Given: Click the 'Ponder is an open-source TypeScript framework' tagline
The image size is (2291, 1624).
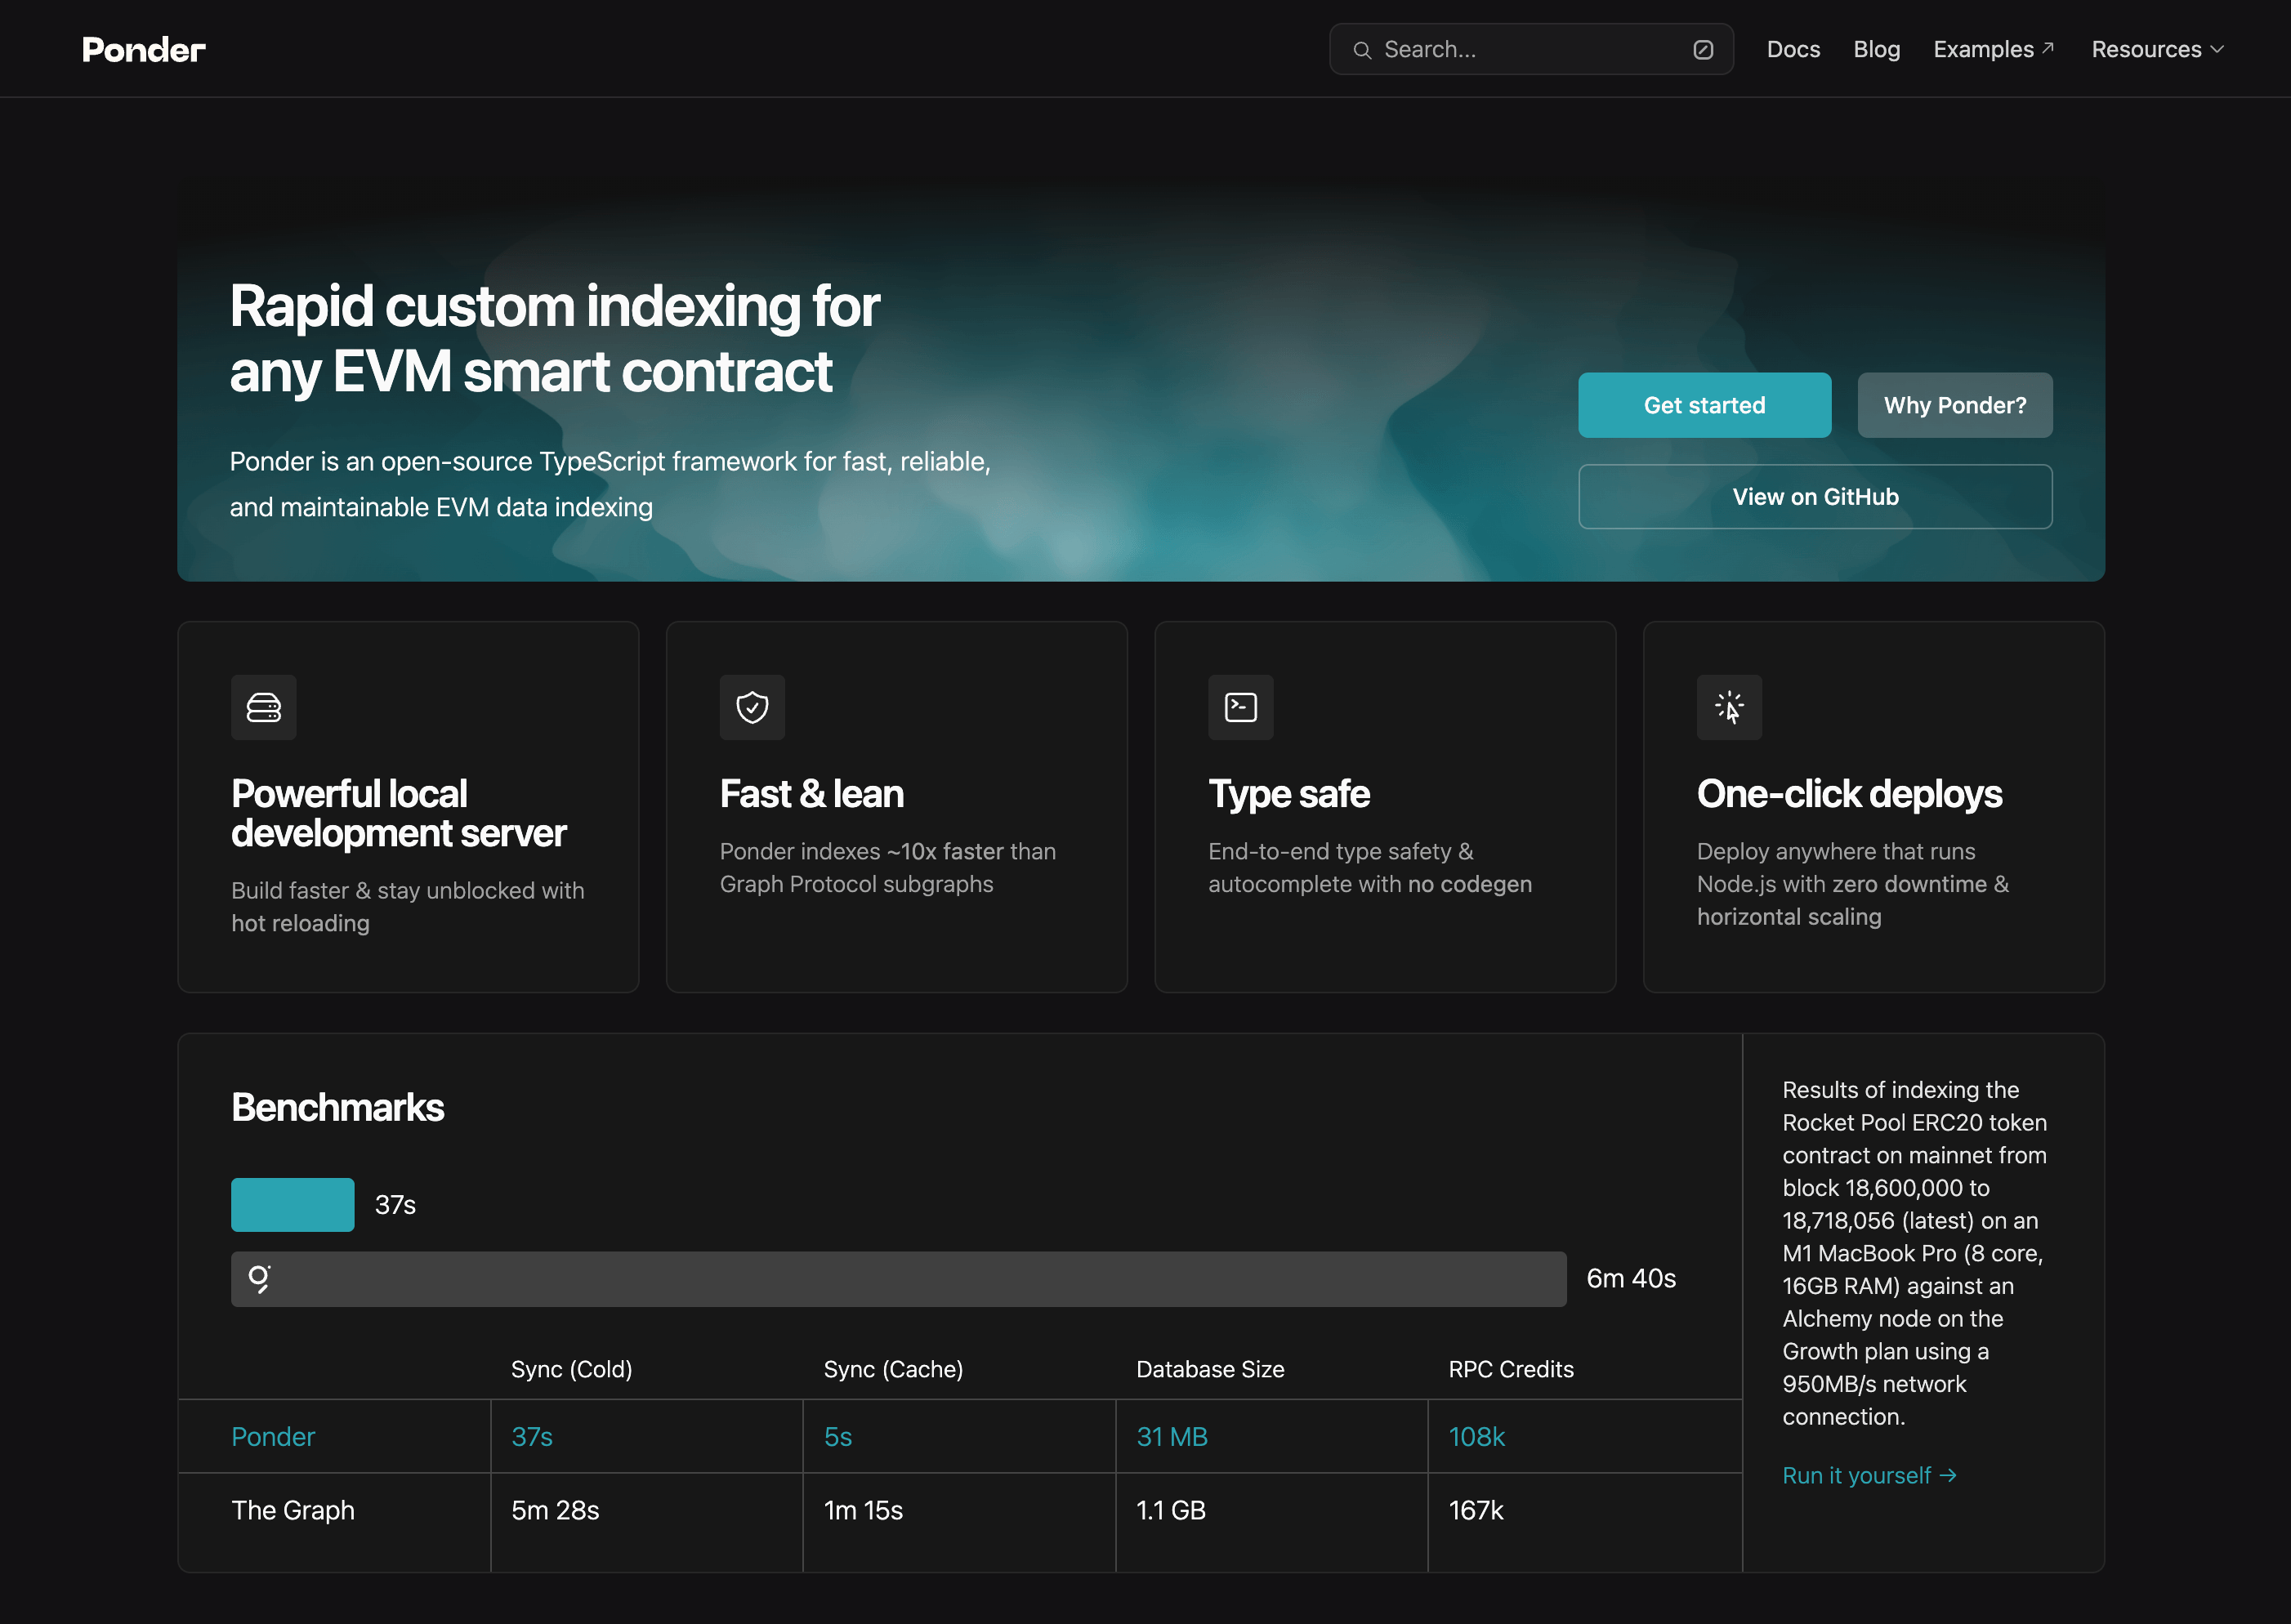Looking at the screenshot, I should 610,484.
